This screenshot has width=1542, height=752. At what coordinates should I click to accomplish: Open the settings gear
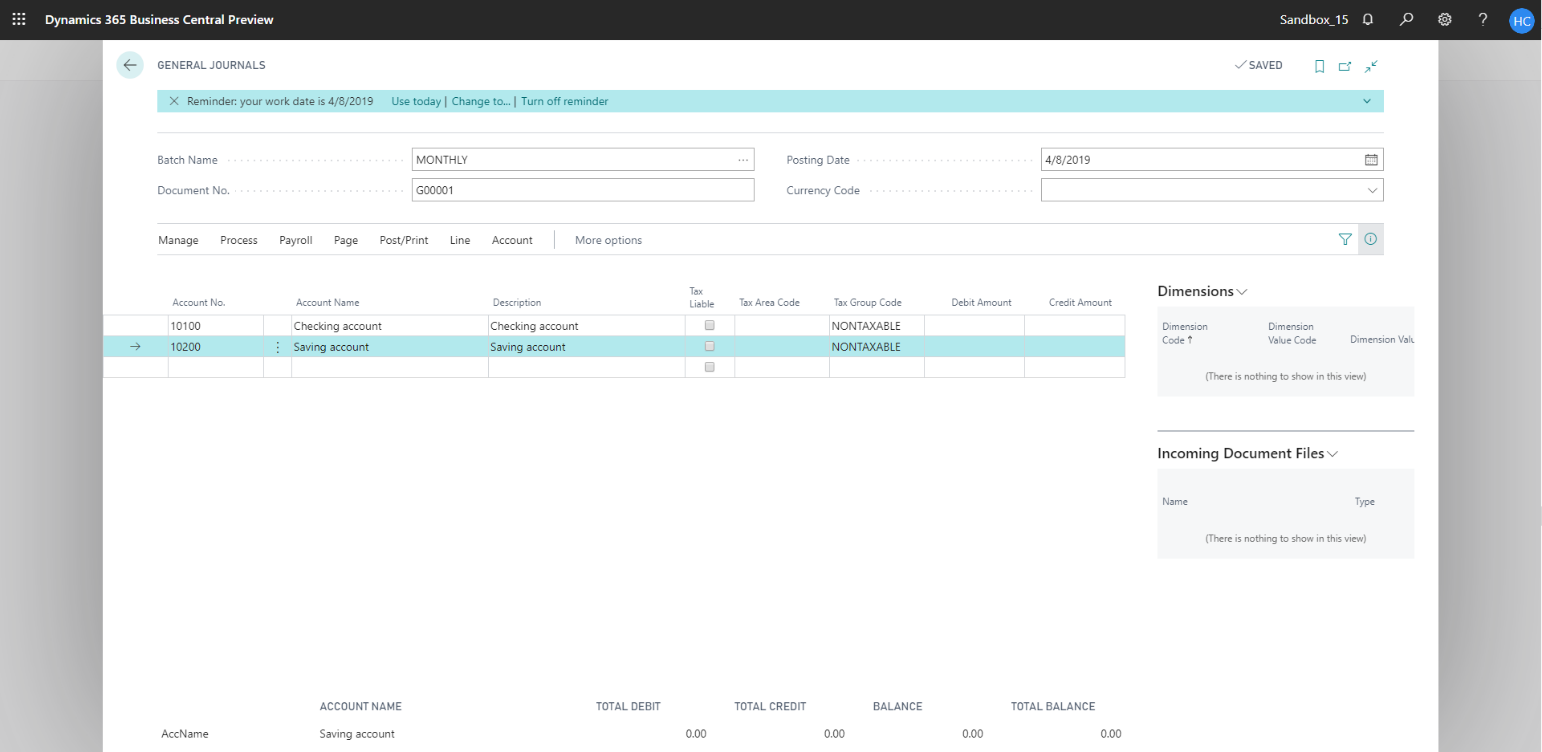[1445, 19]
